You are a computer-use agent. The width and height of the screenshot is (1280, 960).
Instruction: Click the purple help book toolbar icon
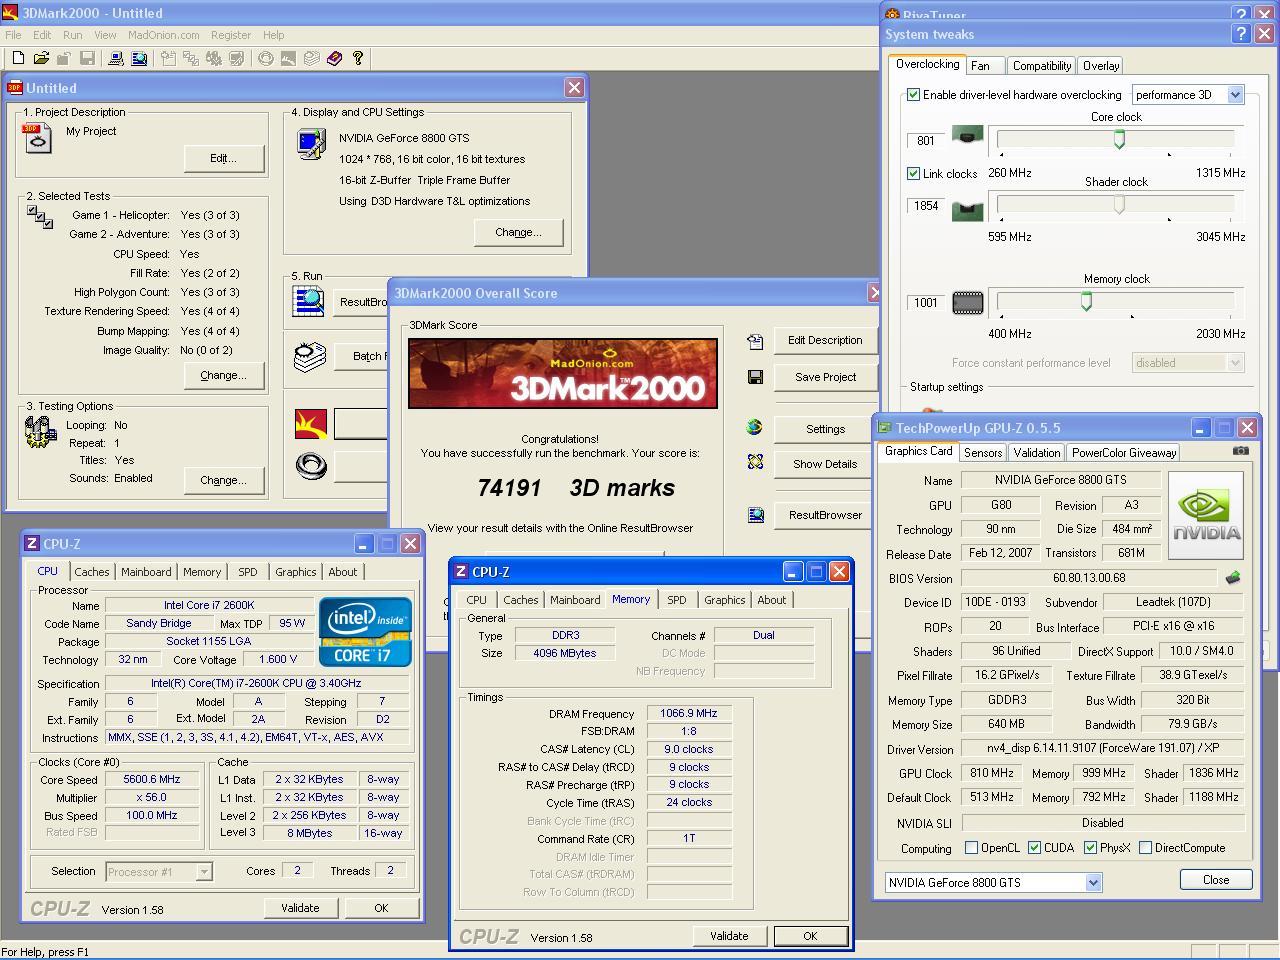[x=334, y=59]
